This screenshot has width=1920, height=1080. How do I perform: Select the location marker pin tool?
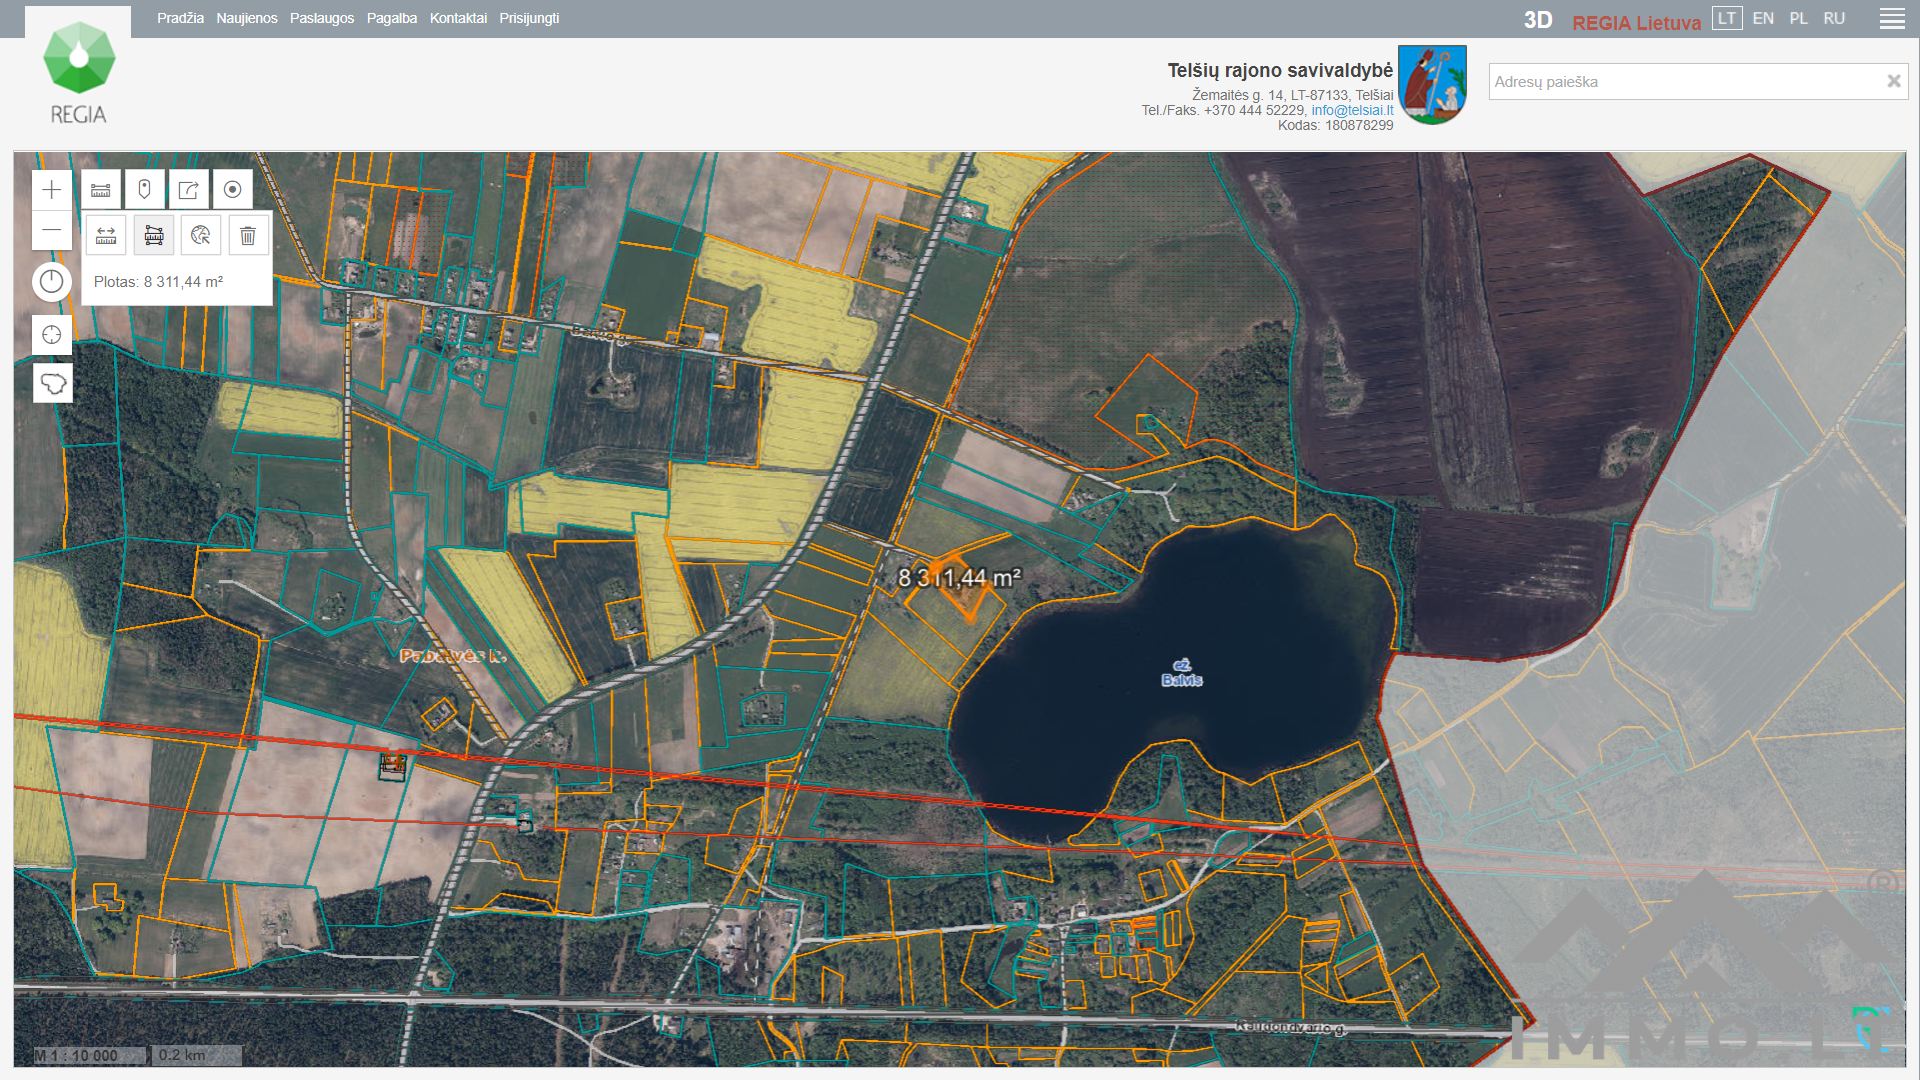[x=145, y=190]
